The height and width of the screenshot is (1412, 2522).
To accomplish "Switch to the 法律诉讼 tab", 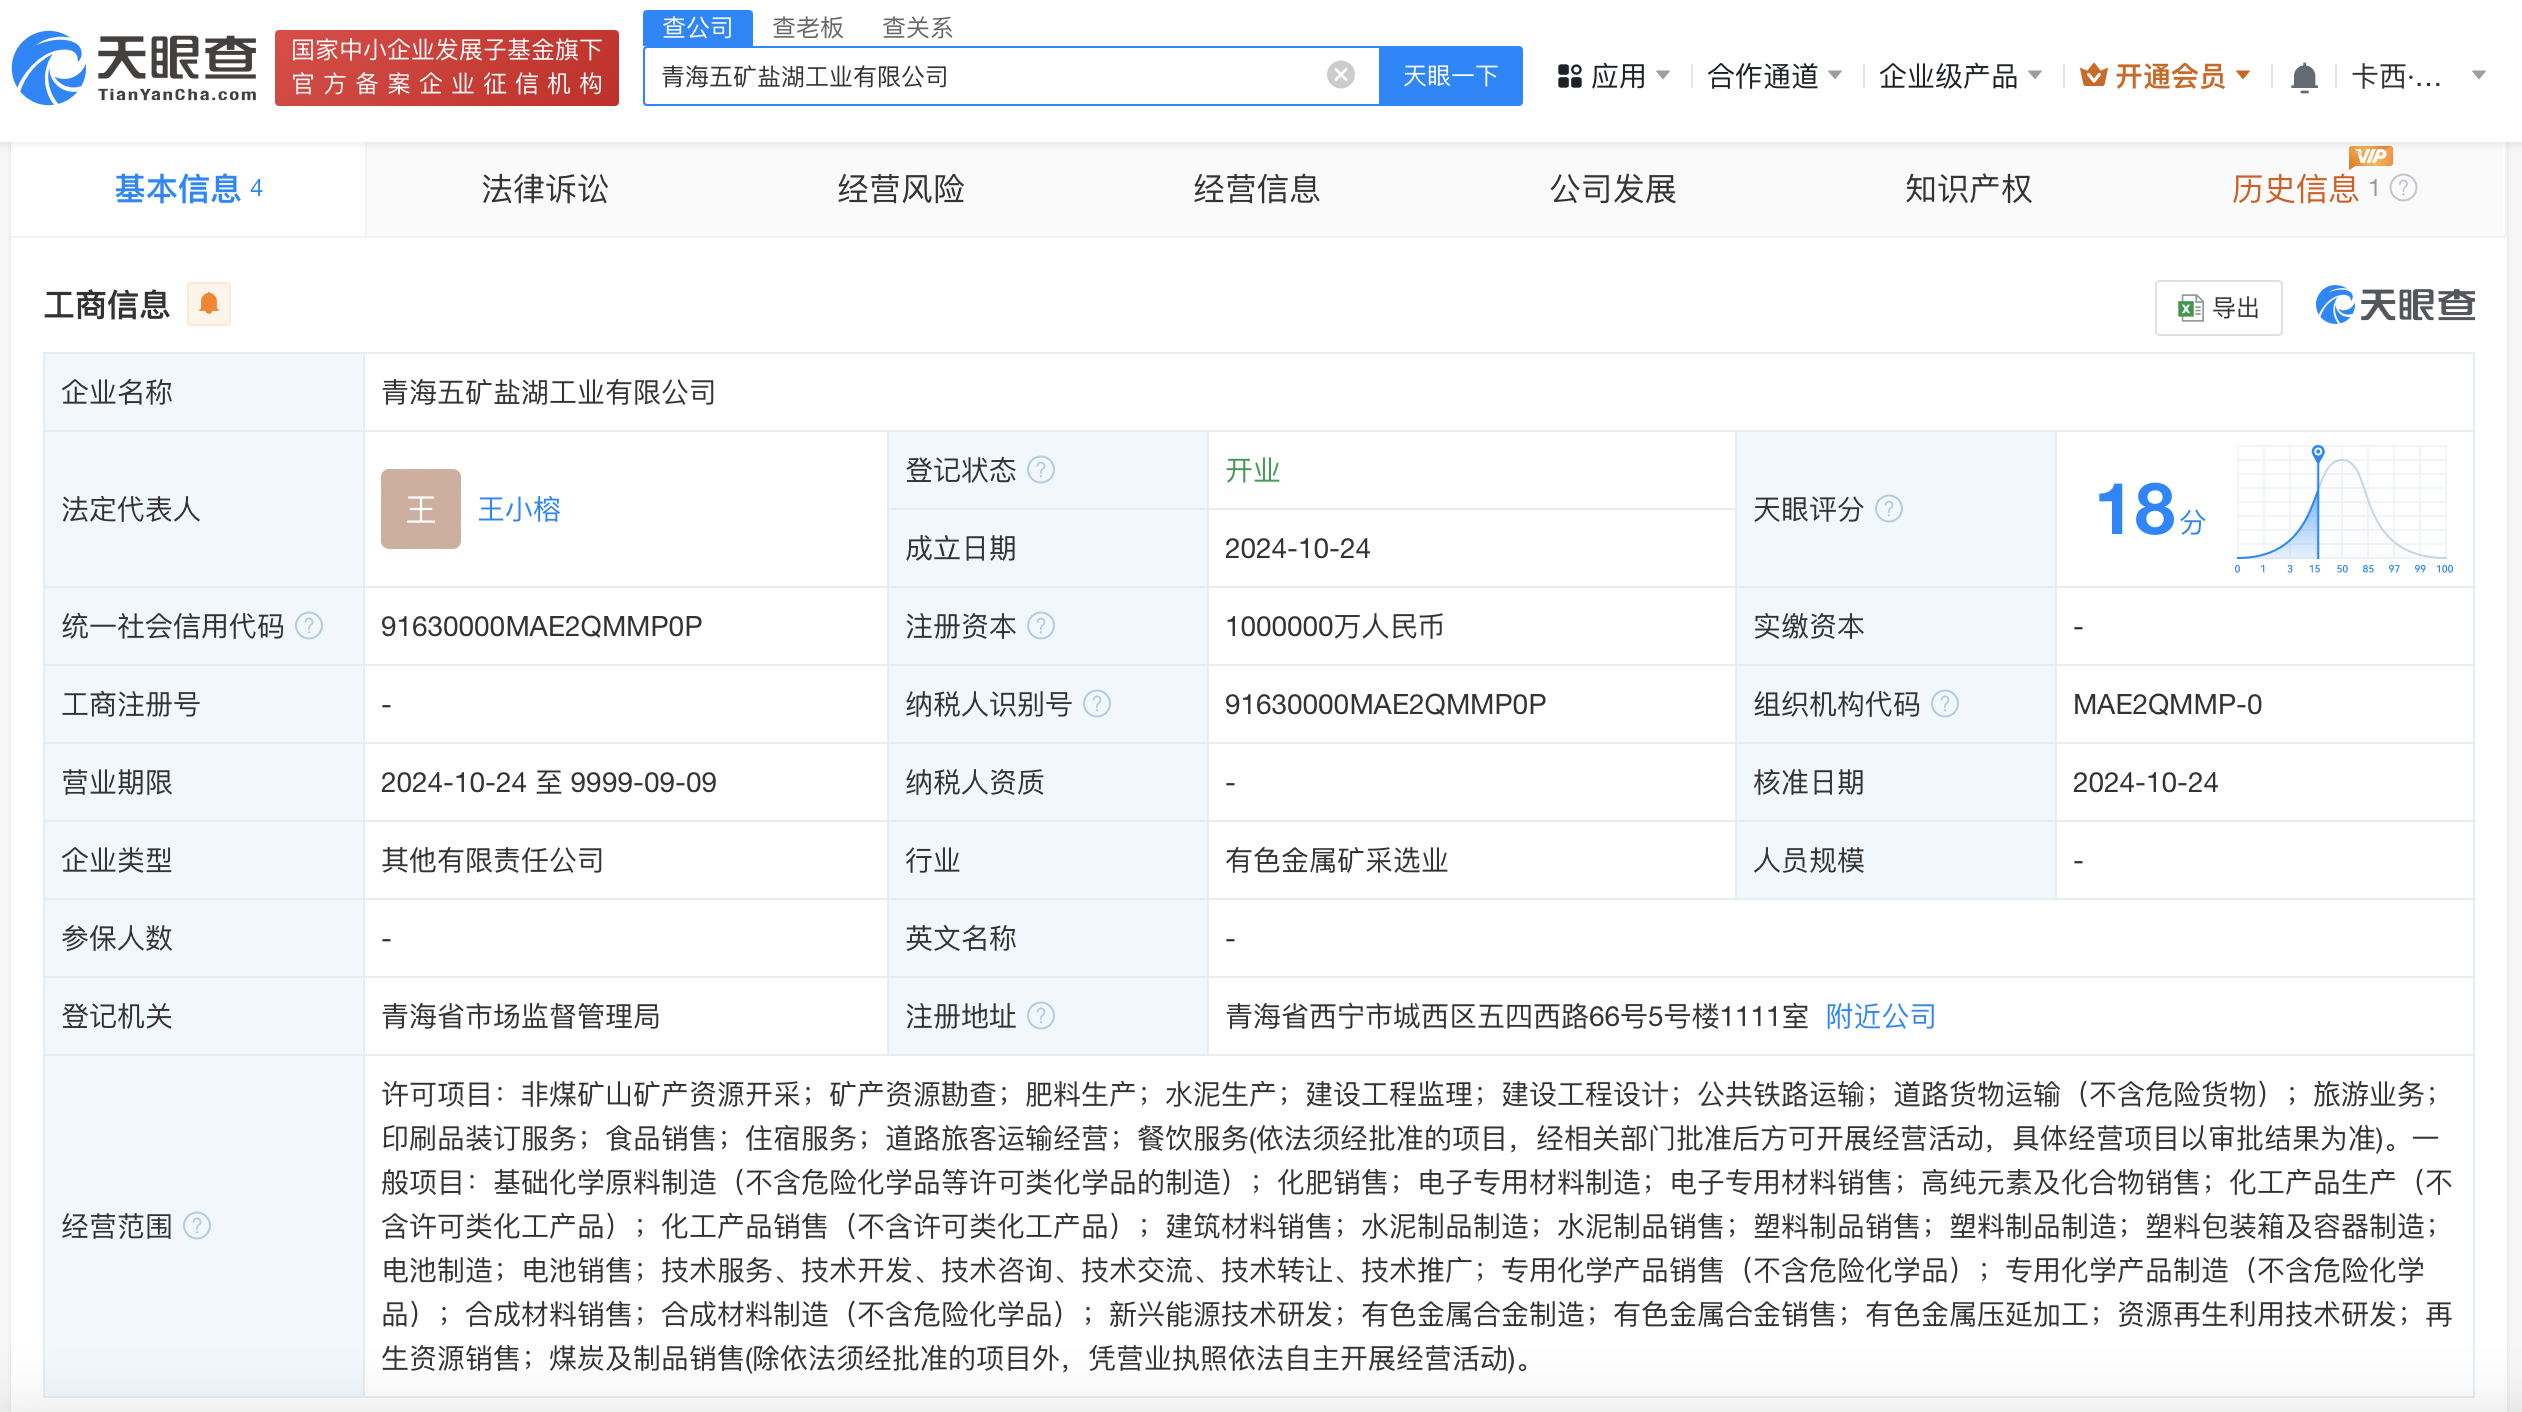I will [544, 189].
